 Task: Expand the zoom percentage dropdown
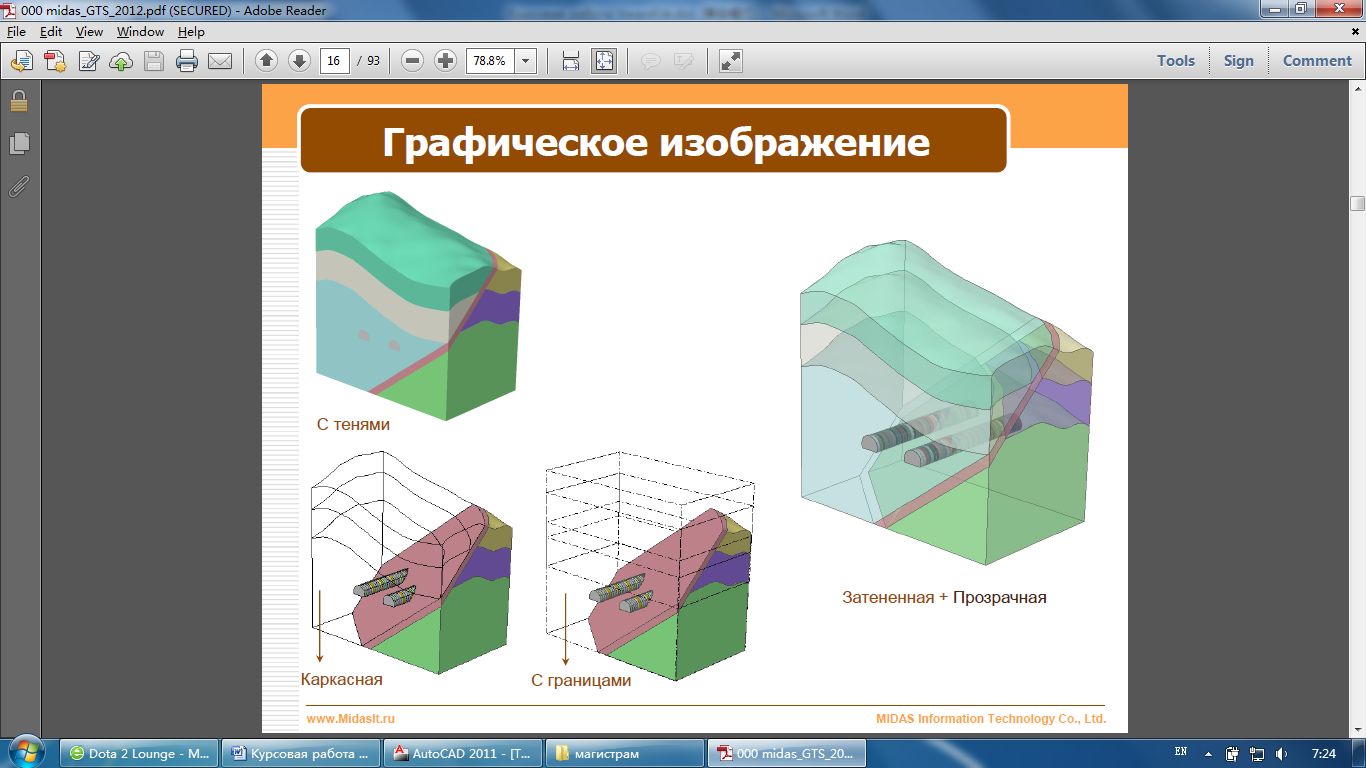(526, 61)
